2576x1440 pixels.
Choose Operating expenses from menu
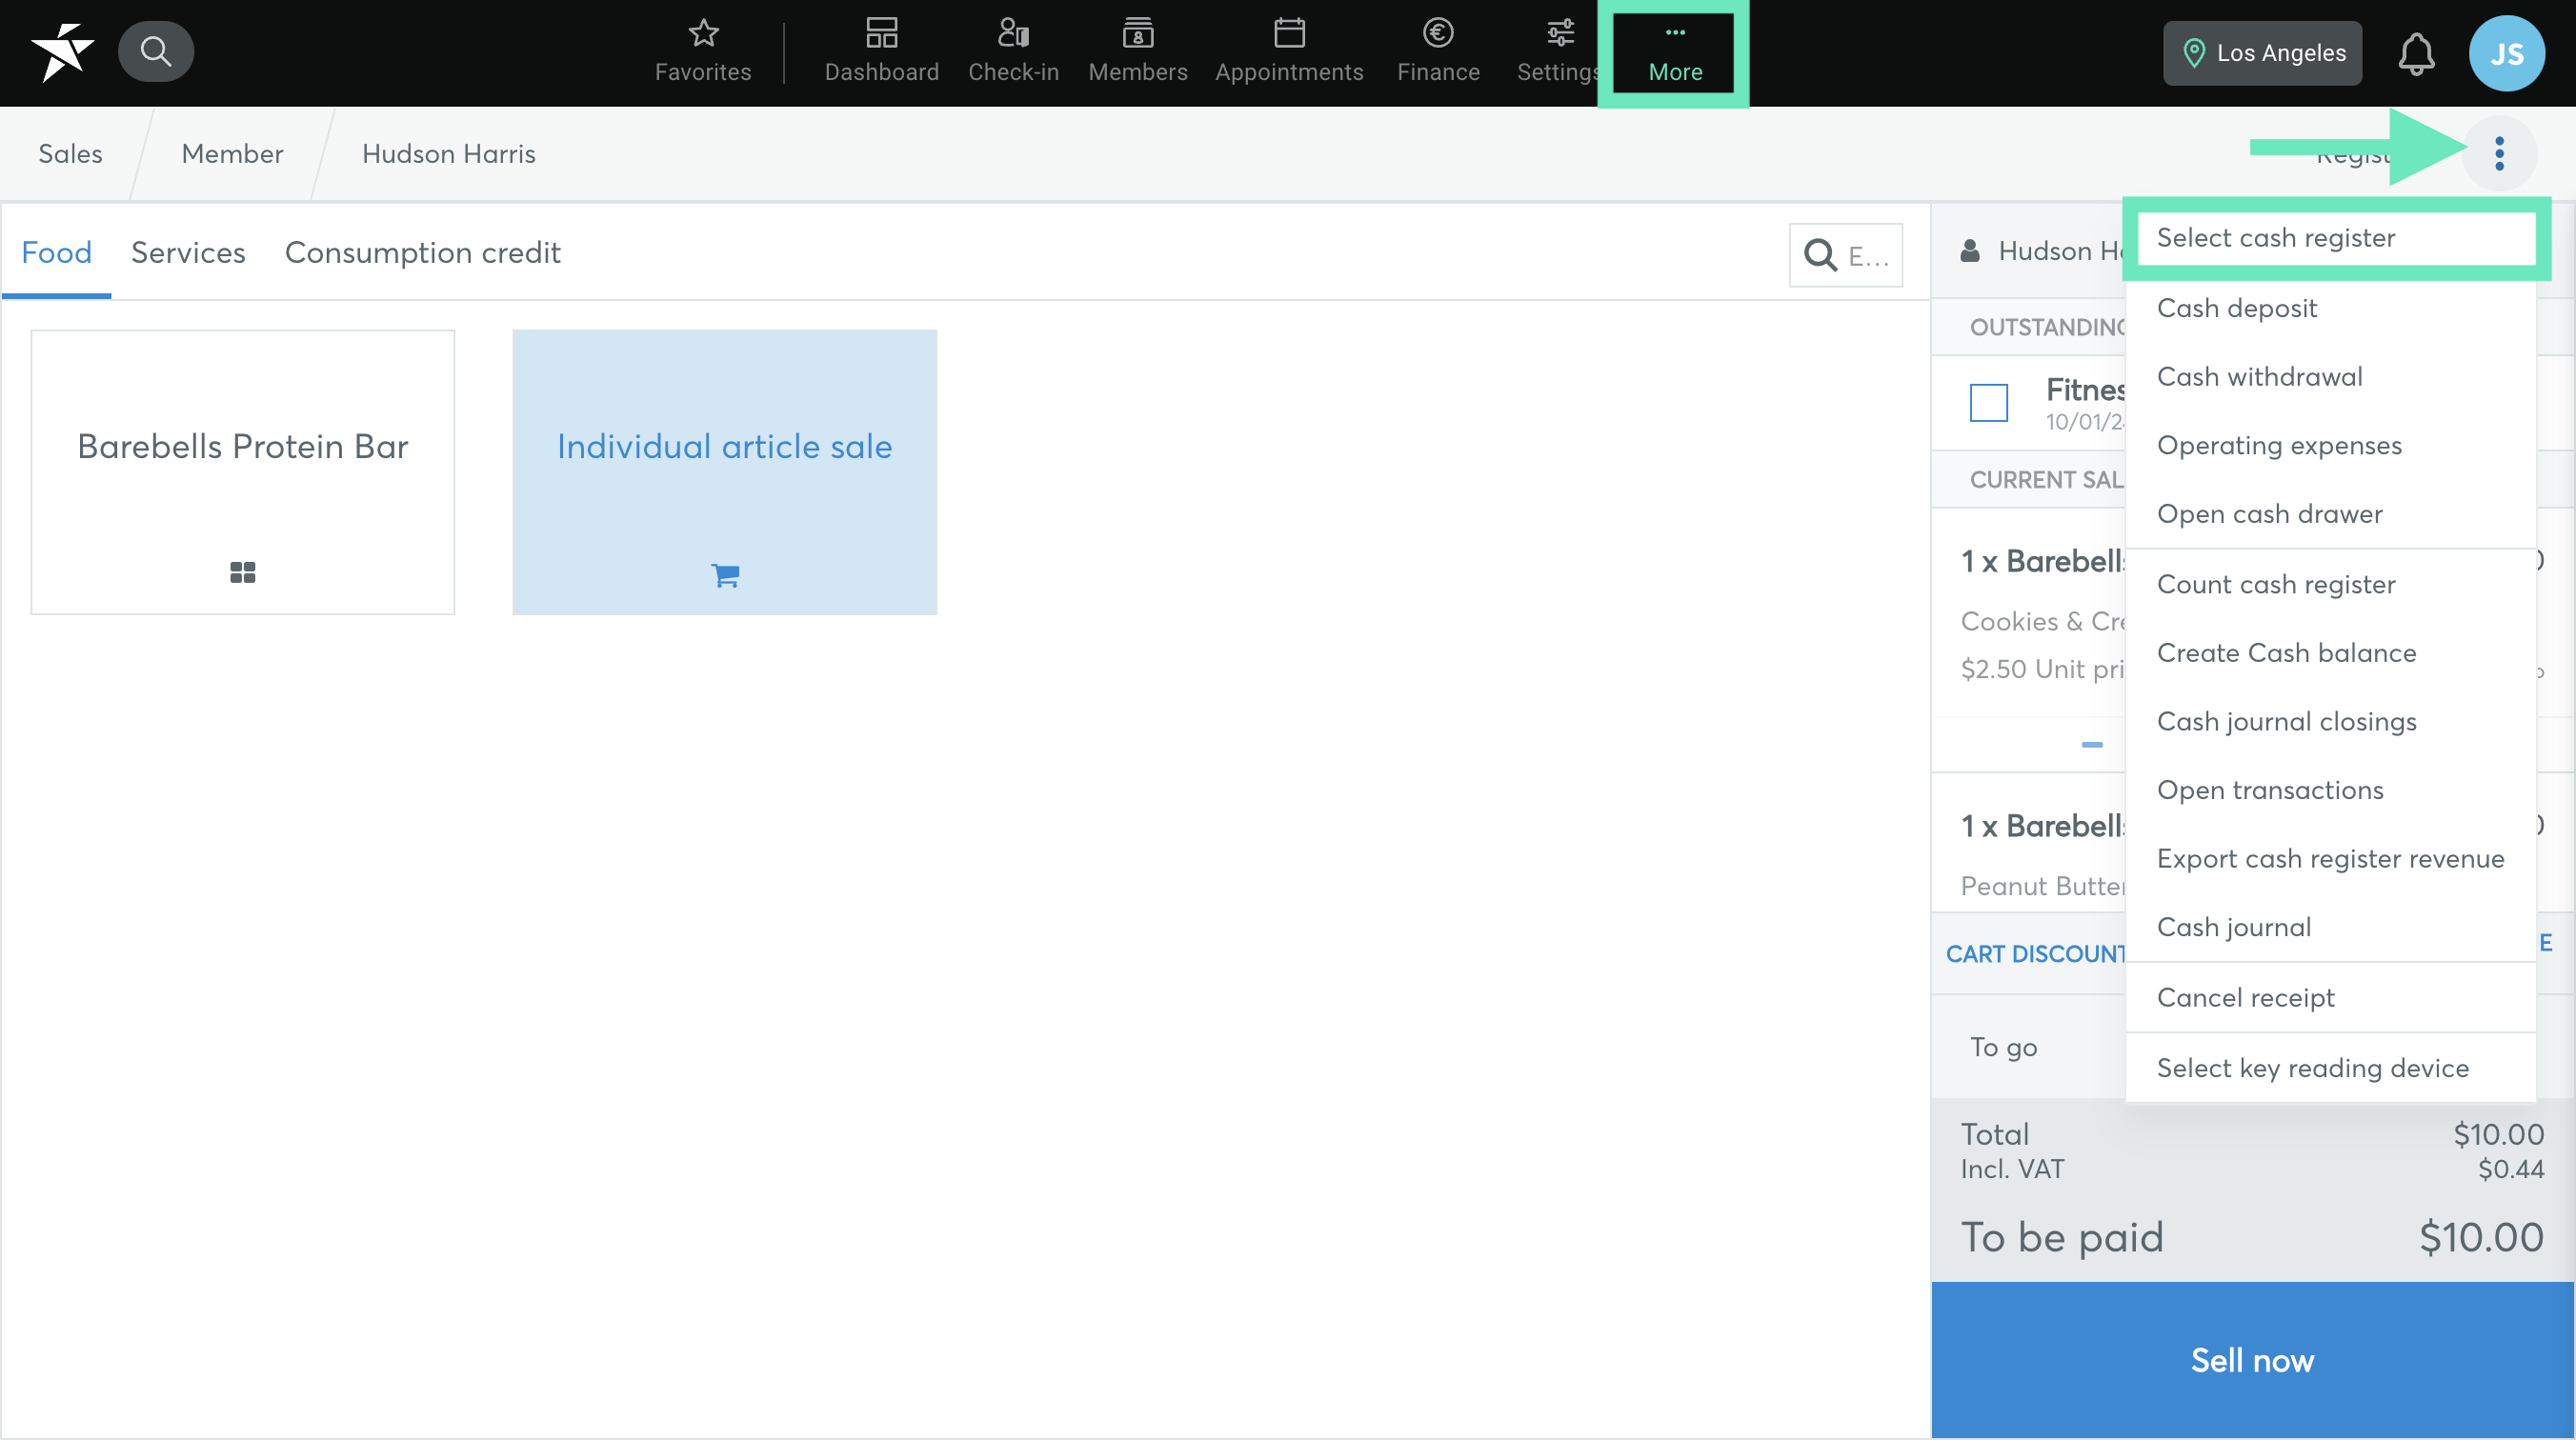click(2331, 445)
